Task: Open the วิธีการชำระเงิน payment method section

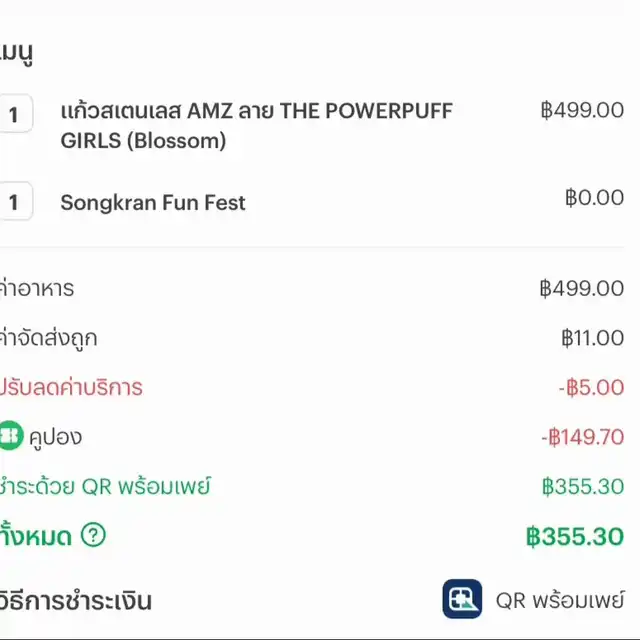Action: click(76, 601)
